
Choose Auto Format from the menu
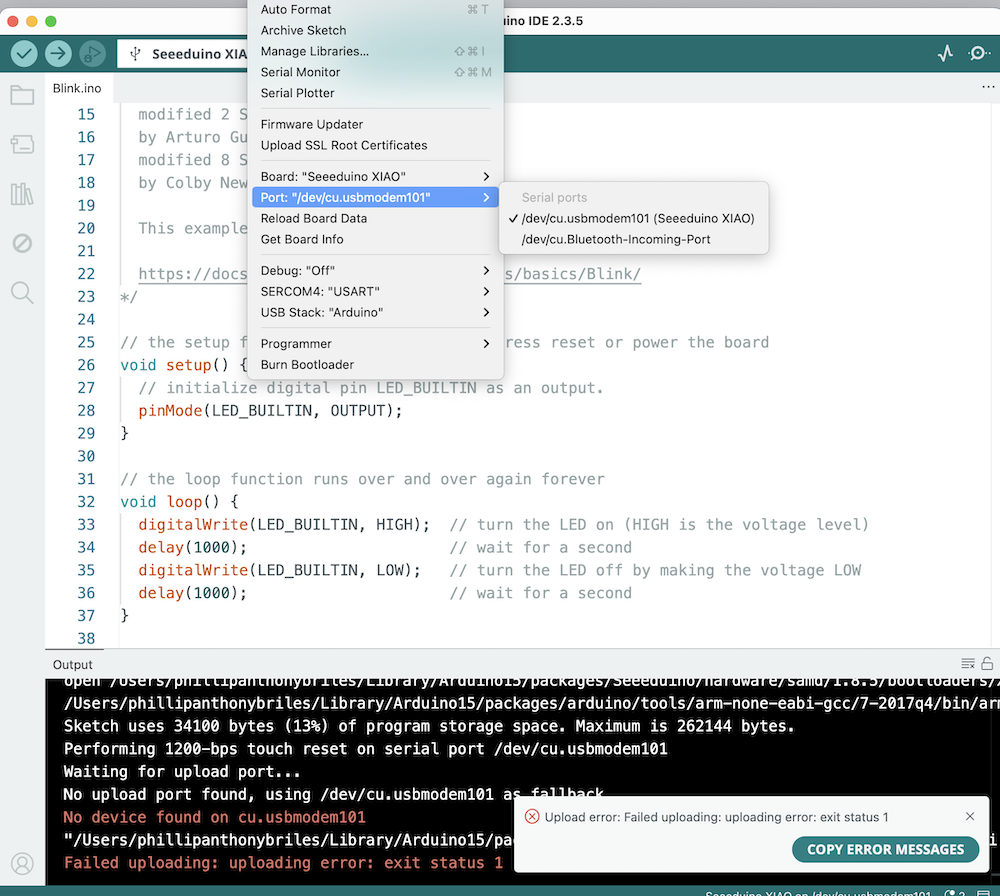tap(375, 10)
